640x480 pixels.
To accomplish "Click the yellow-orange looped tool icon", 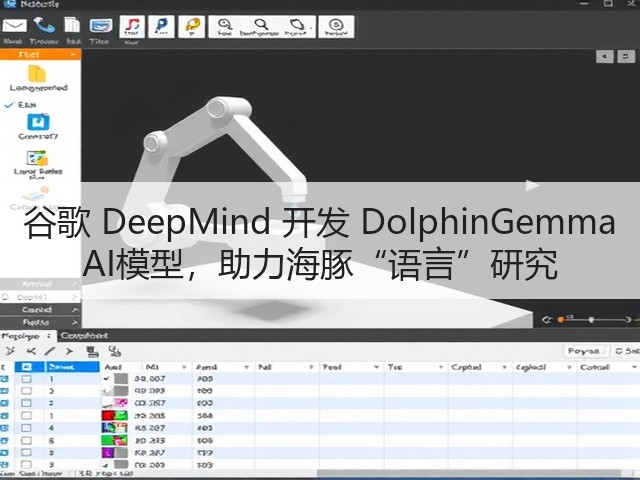I will tap(191, 27).
